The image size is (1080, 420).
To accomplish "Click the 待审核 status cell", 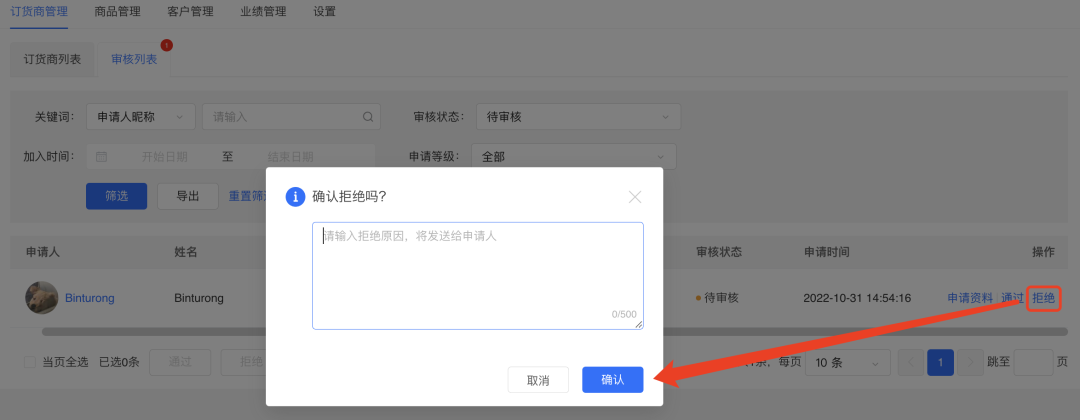I will tap(717, 298).
